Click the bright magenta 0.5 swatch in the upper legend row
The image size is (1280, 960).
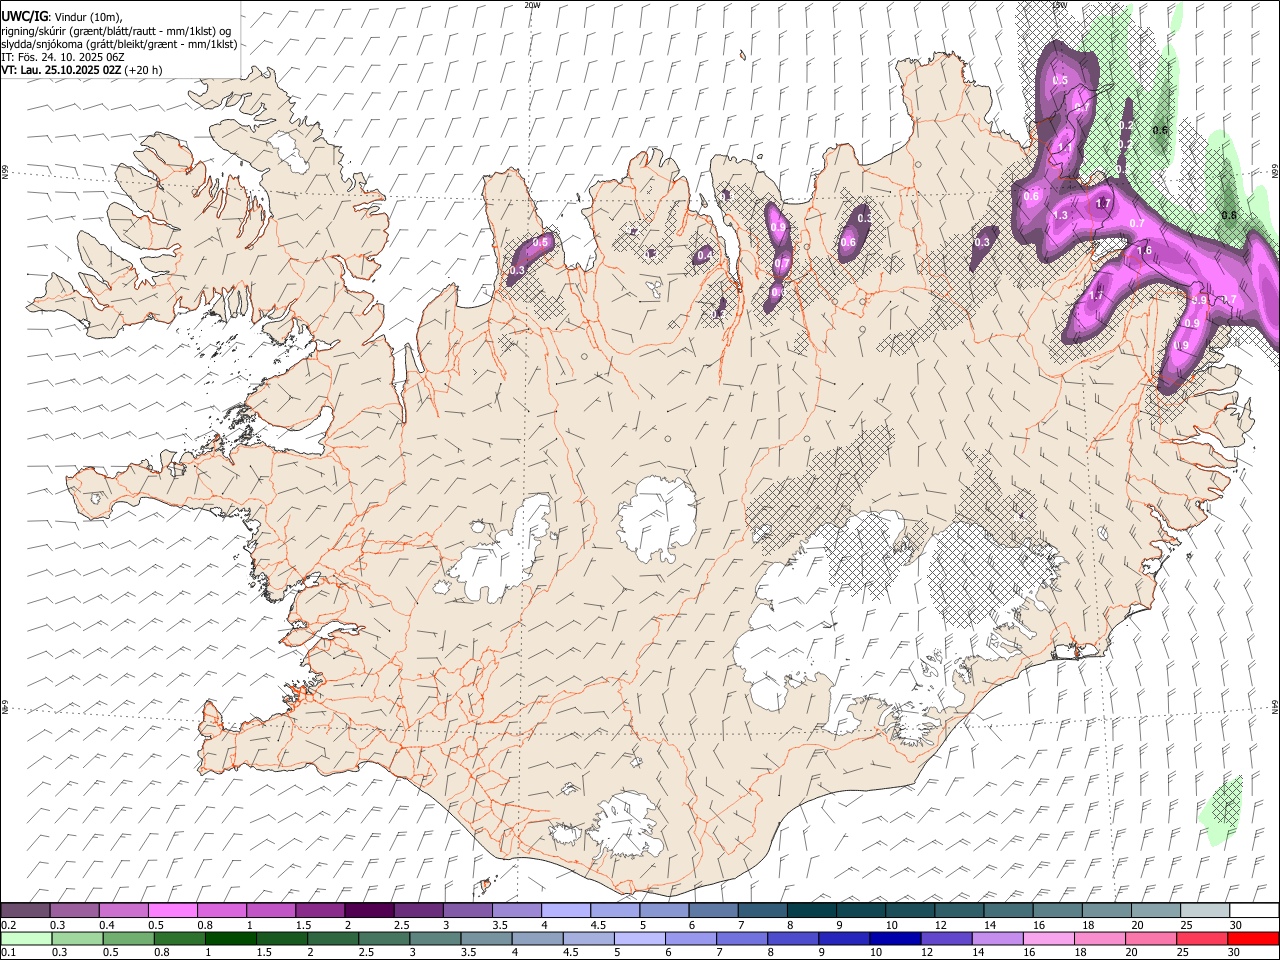[x=173, y=911]
